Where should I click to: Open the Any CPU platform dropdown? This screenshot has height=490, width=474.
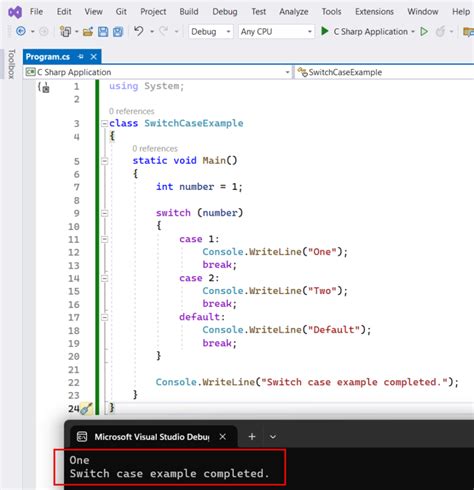pyautogui.click(x=276, y=32)
